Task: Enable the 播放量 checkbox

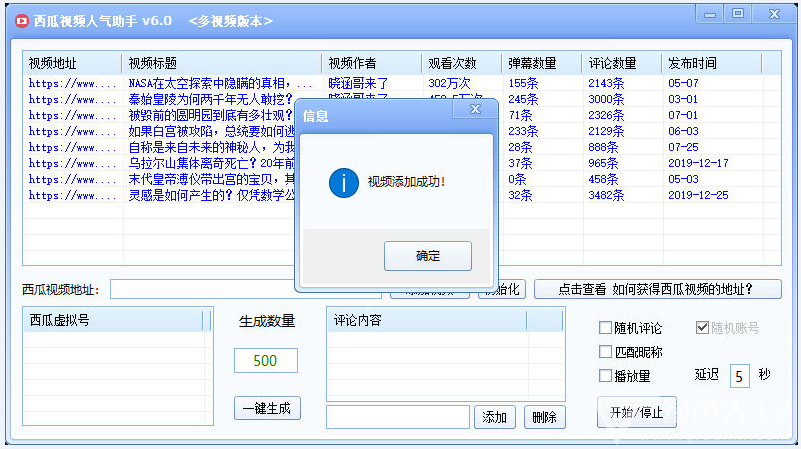Action: (x=605, y=375)
